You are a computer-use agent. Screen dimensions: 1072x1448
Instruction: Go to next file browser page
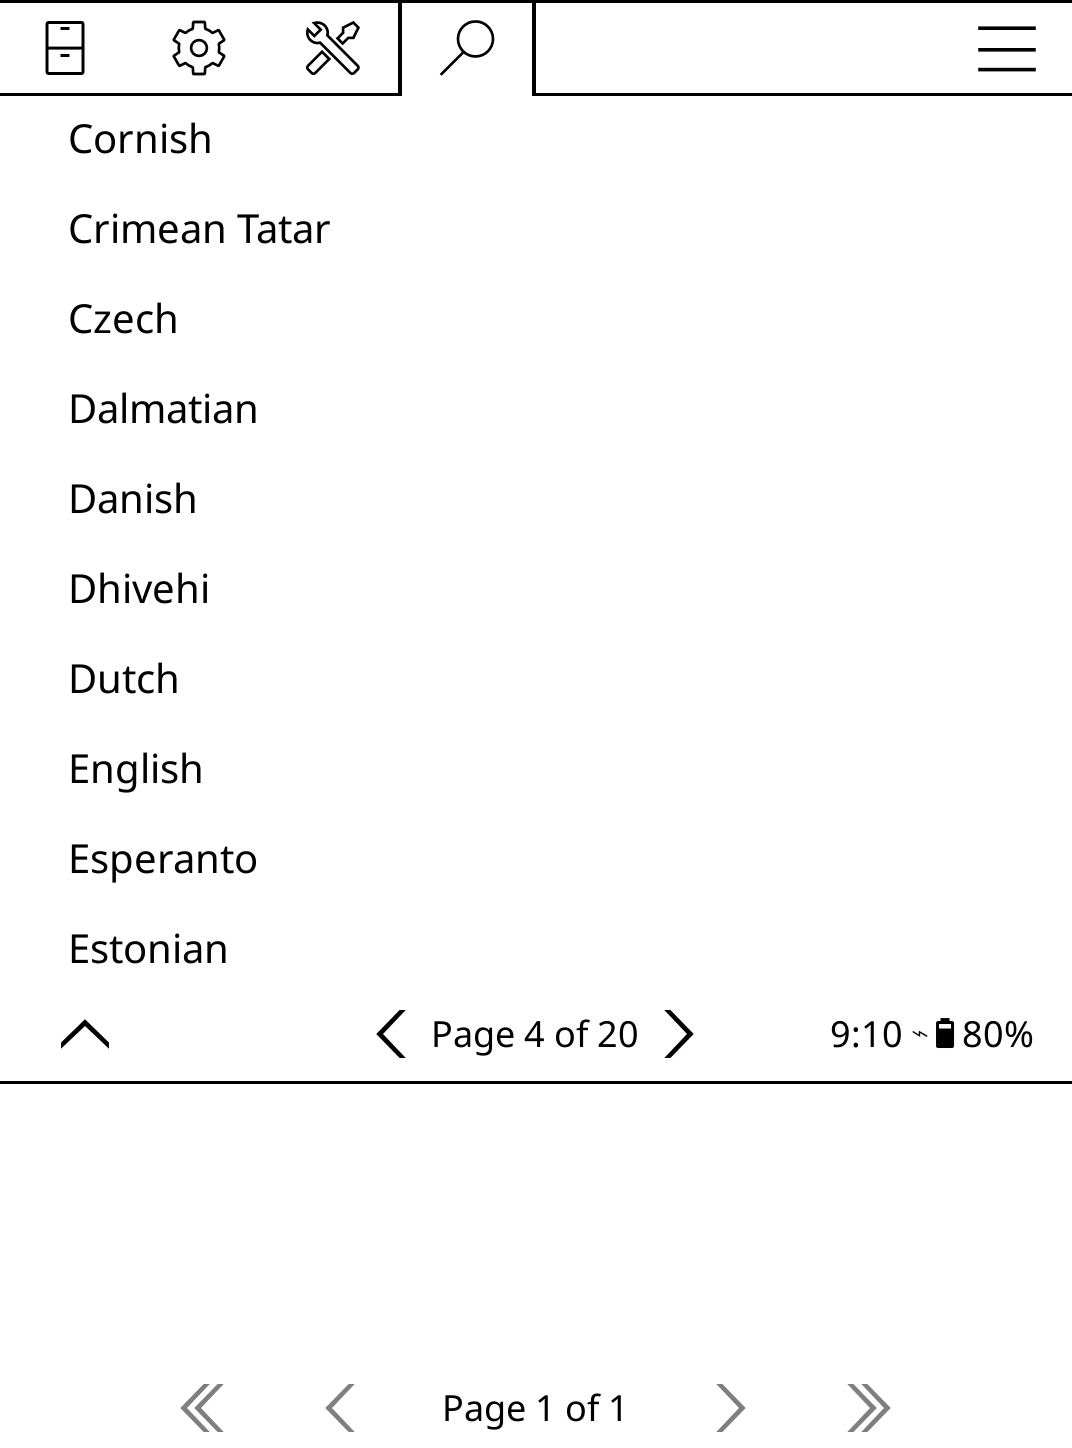[x=731, y=1408]
